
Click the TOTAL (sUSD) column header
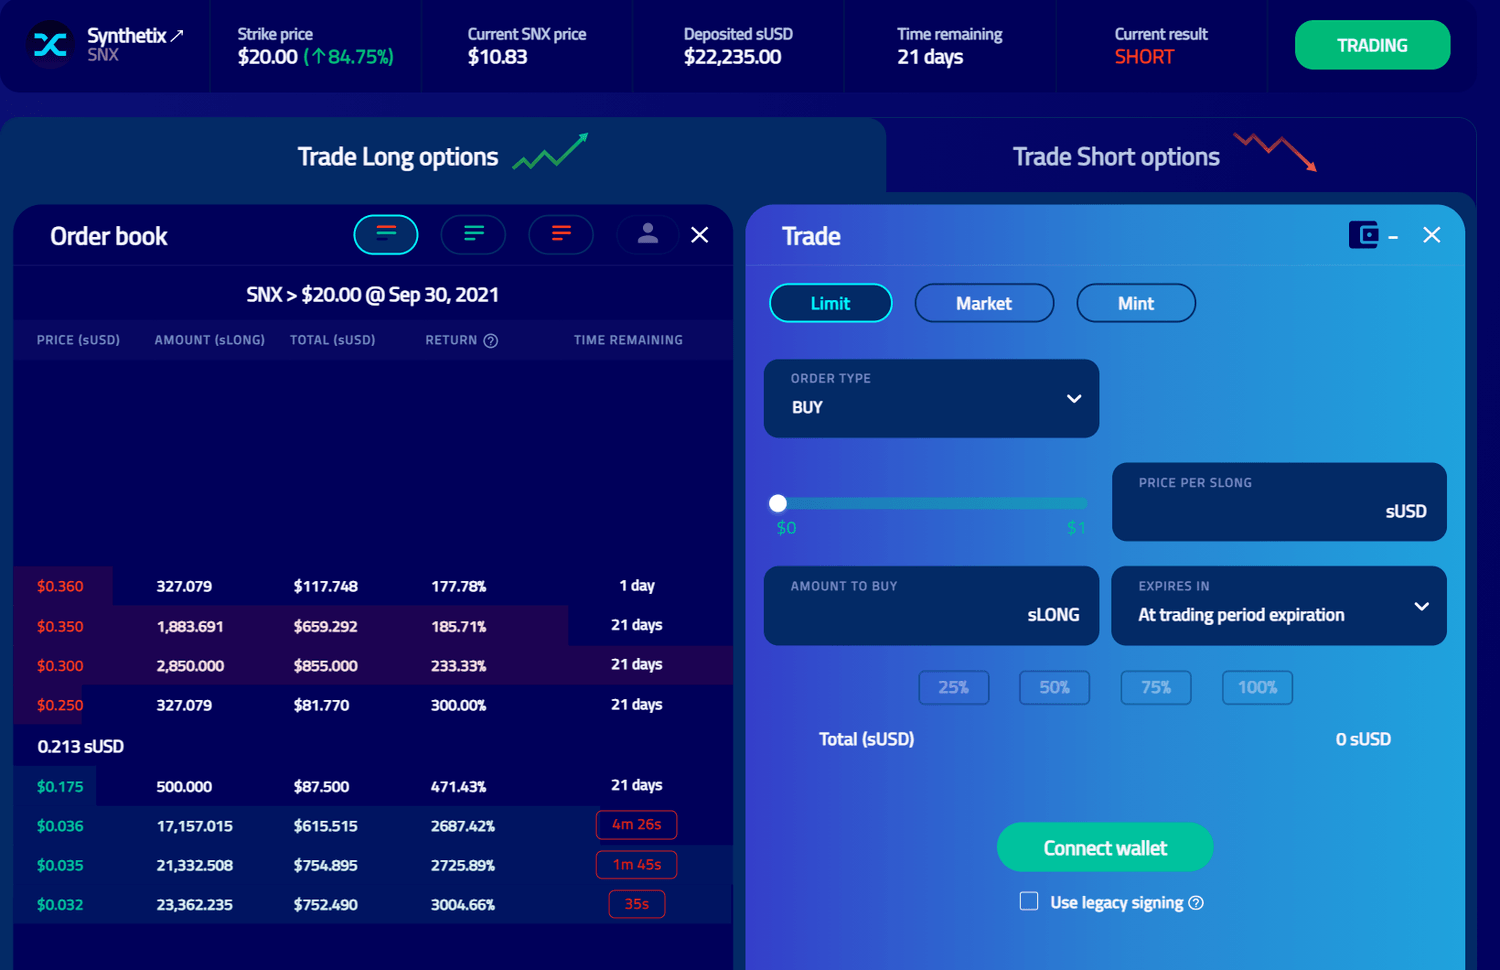pyautogui.click(x=333, y=340)
